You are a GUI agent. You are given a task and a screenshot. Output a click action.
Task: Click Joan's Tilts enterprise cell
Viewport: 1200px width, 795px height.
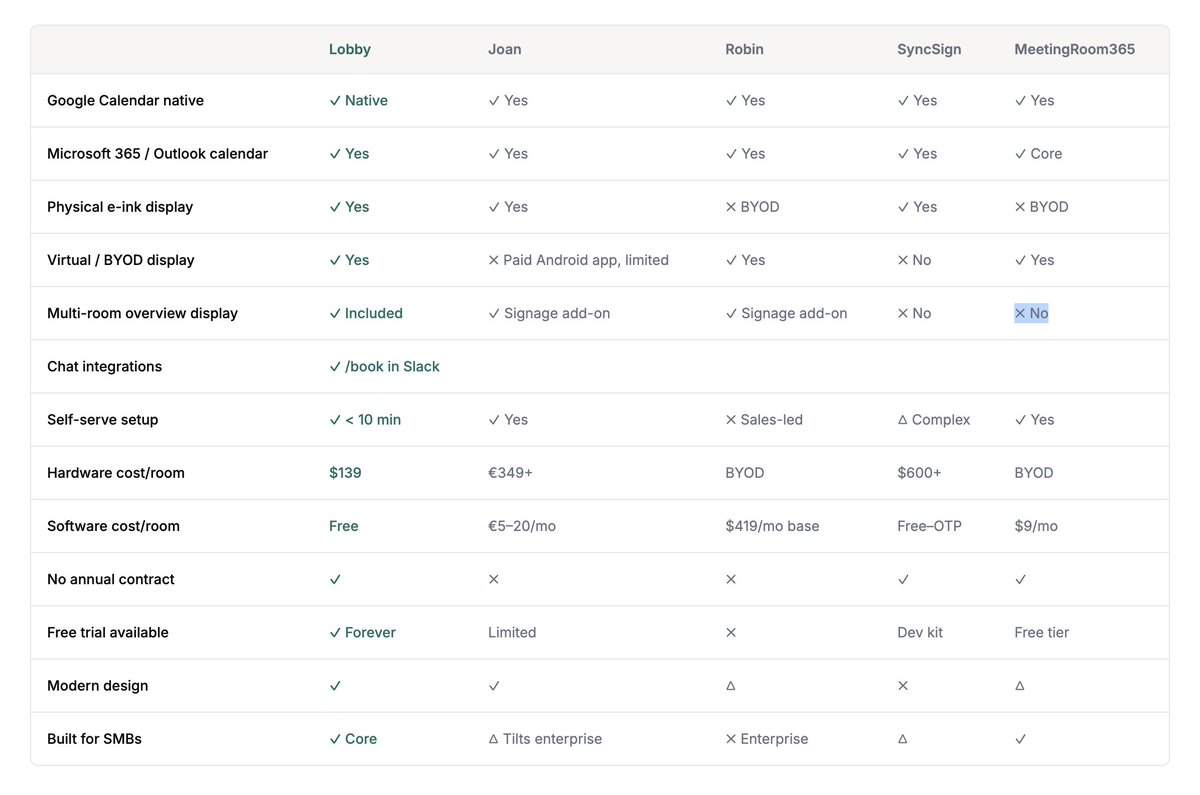pyautogui.click(x=545, y=739)
